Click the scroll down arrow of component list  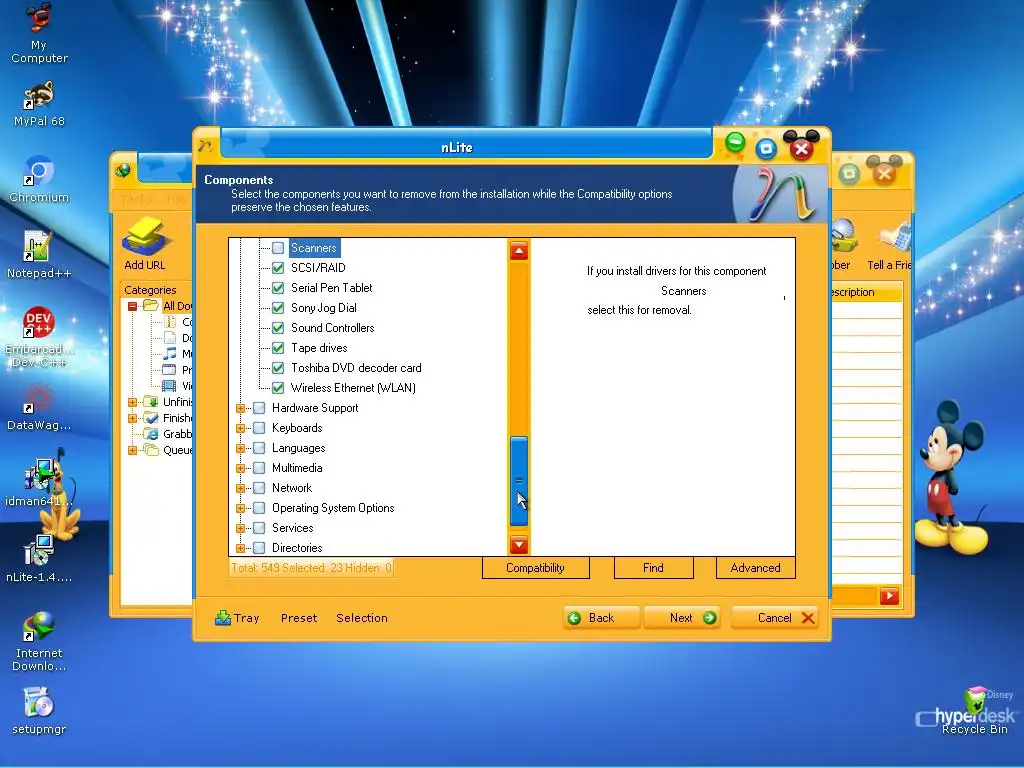click(519, 544)
